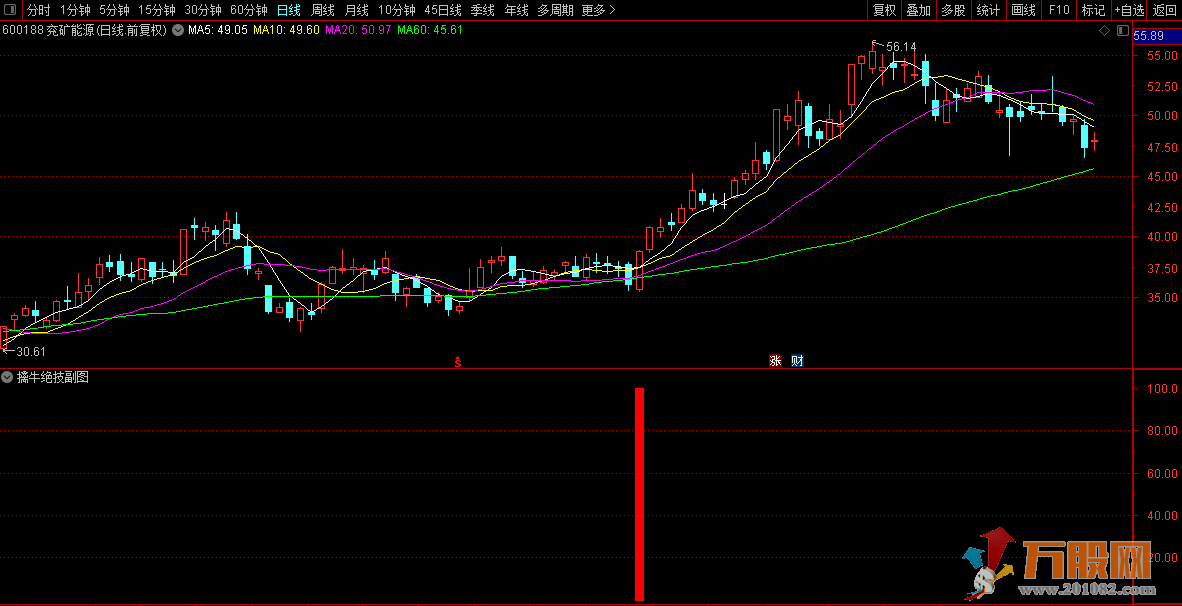Open the F10 company info
The height and width of the screenshot is (606, 1182).
point(1059,10)
